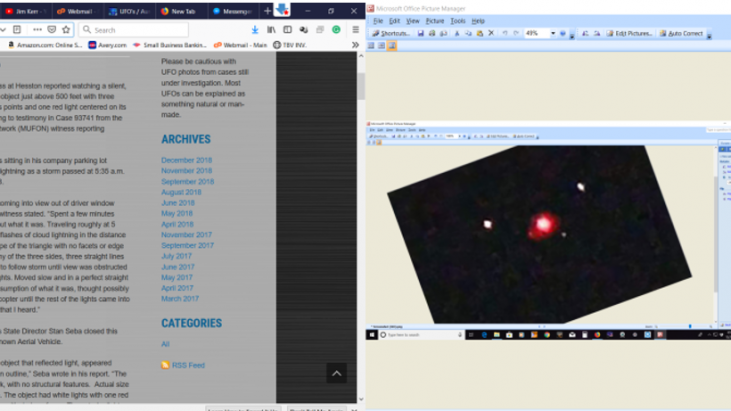Screen dimensions: 731x411
Task: Open address bar history dropdown arrow
Action: click(3, 29)
